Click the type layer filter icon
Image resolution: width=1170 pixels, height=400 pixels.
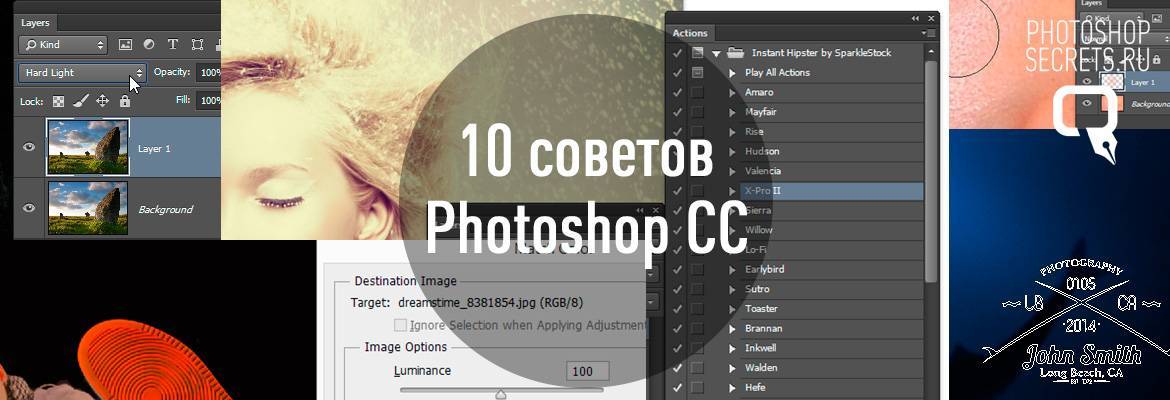(x=173, y=45)
